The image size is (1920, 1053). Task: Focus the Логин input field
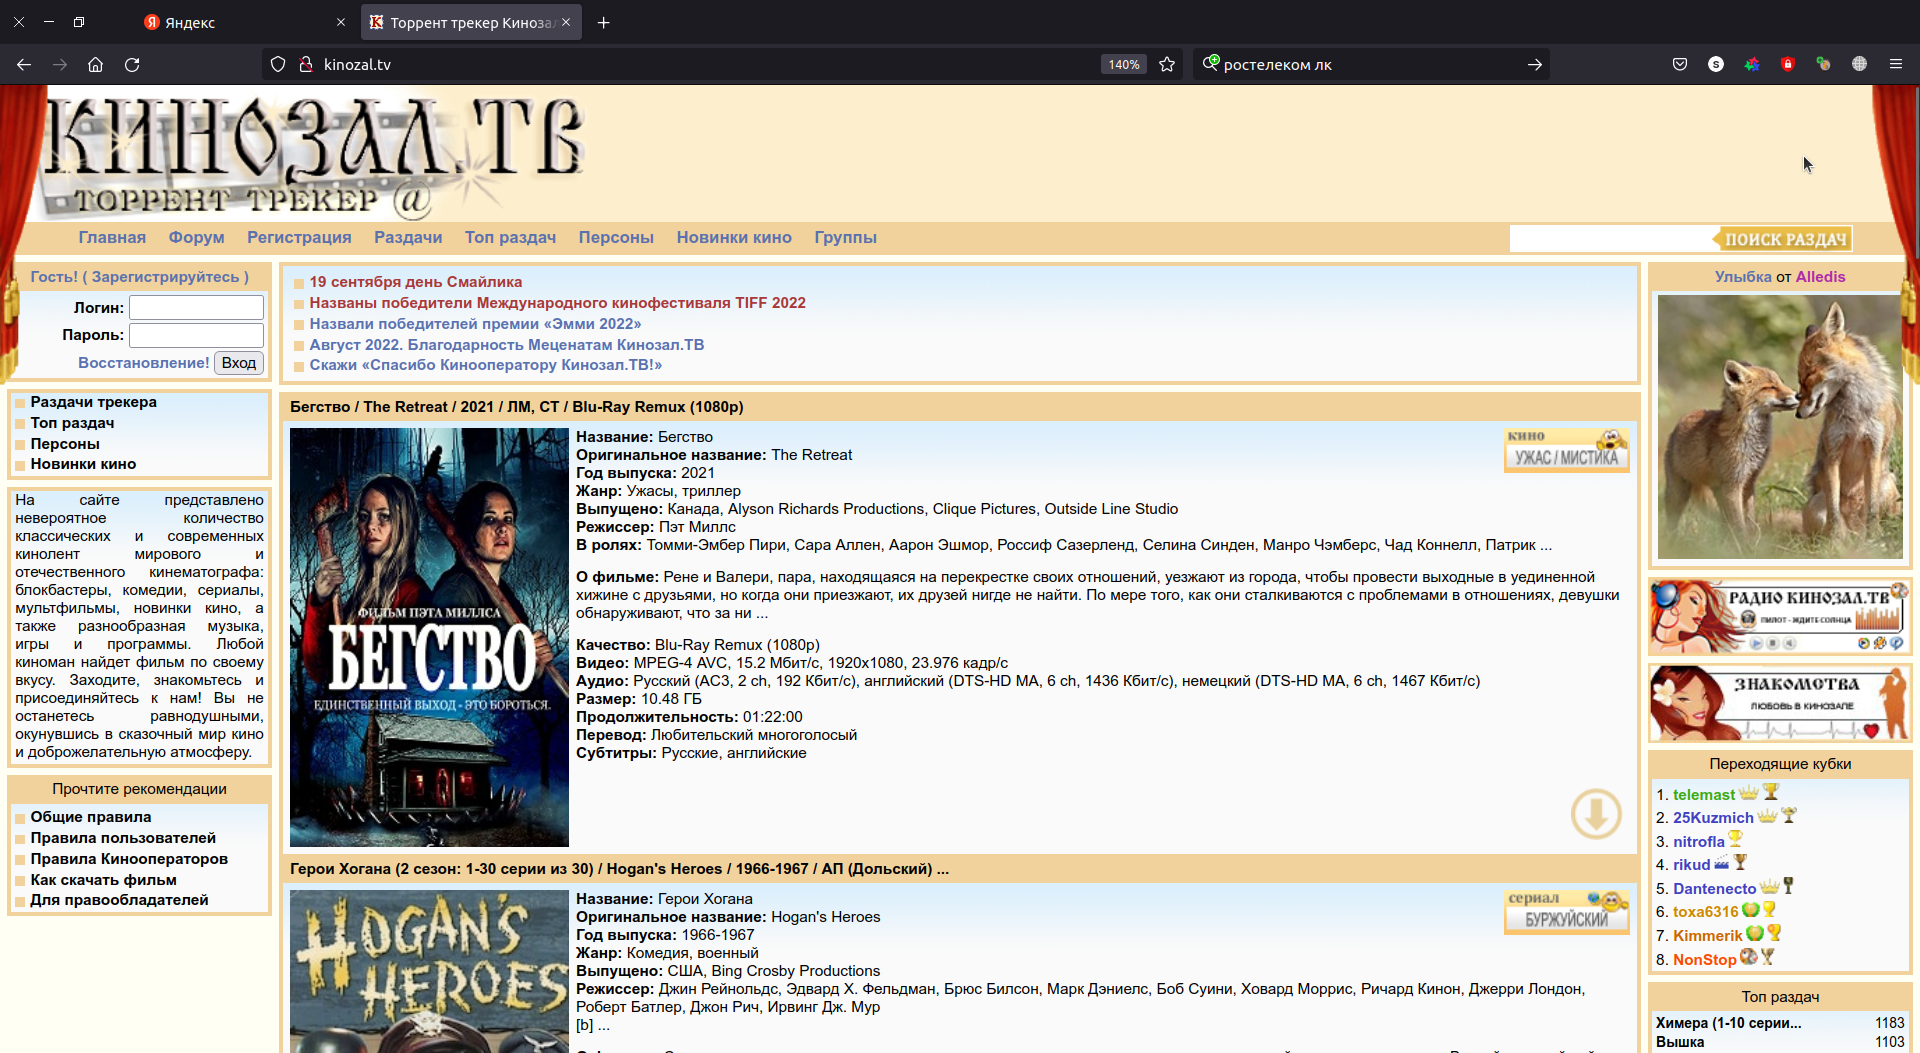pyautogui.click(x=196, y=308)
